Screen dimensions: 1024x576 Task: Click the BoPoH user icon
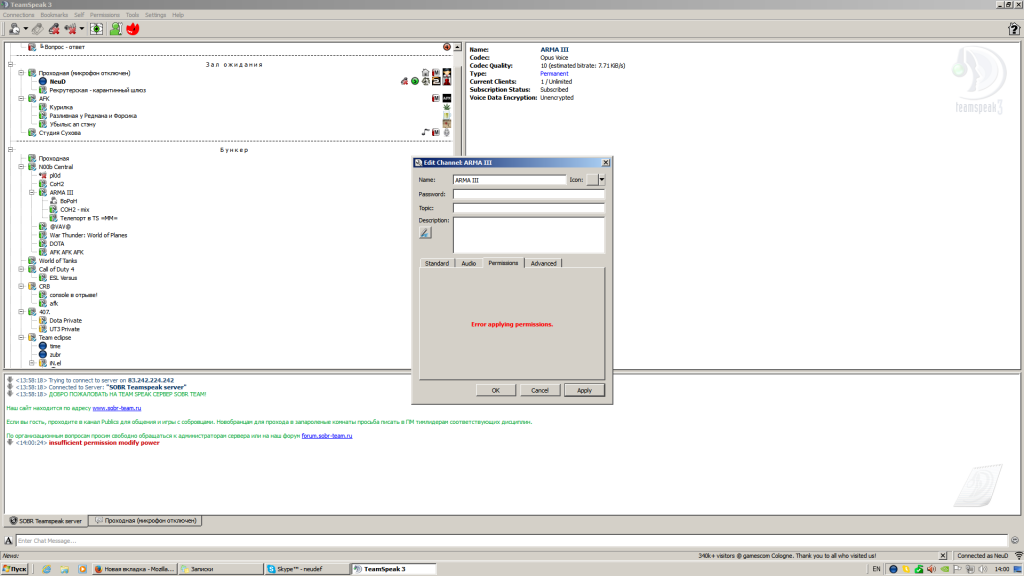coord(54,201)
